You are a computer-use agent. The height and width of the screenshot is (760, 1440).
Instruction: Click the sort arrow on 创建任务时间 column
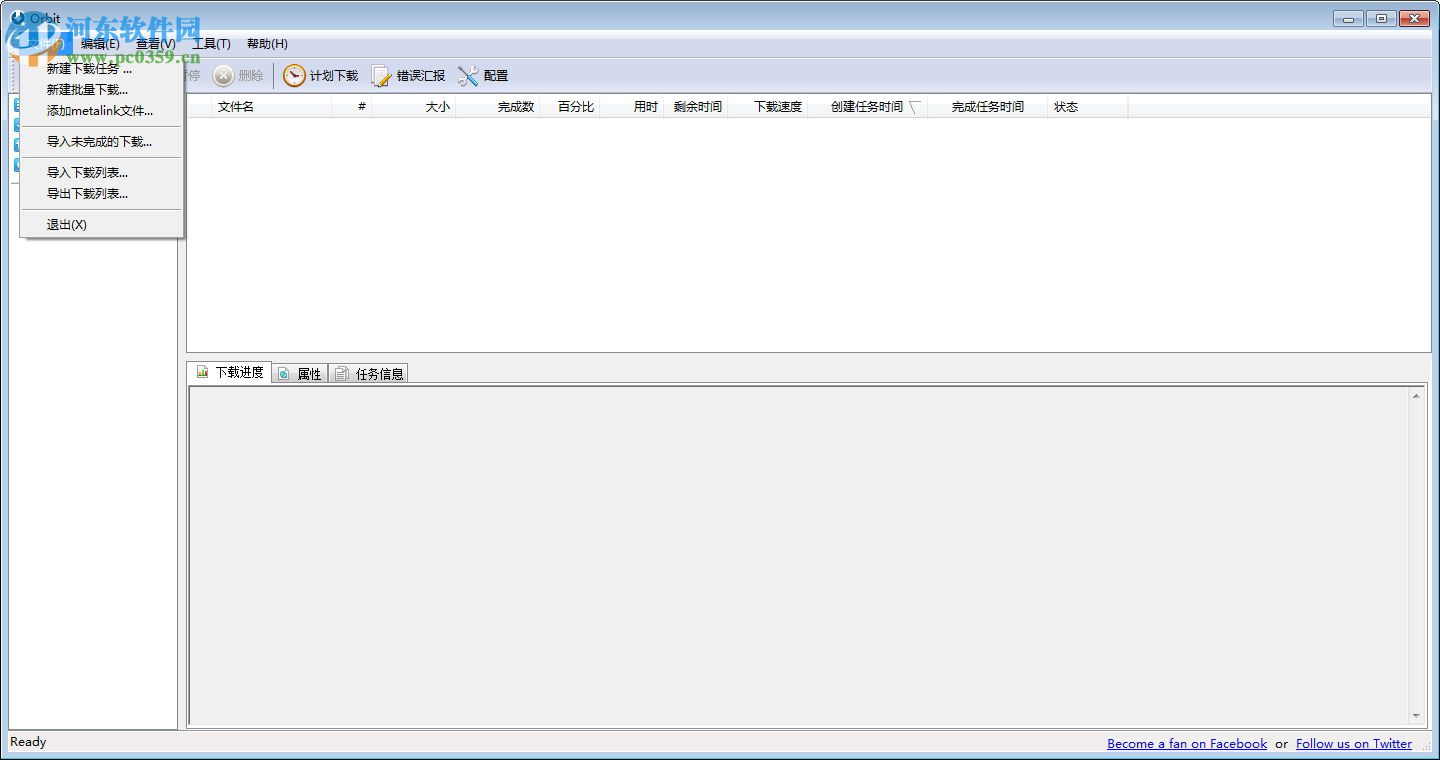click(x=916, y=106)
